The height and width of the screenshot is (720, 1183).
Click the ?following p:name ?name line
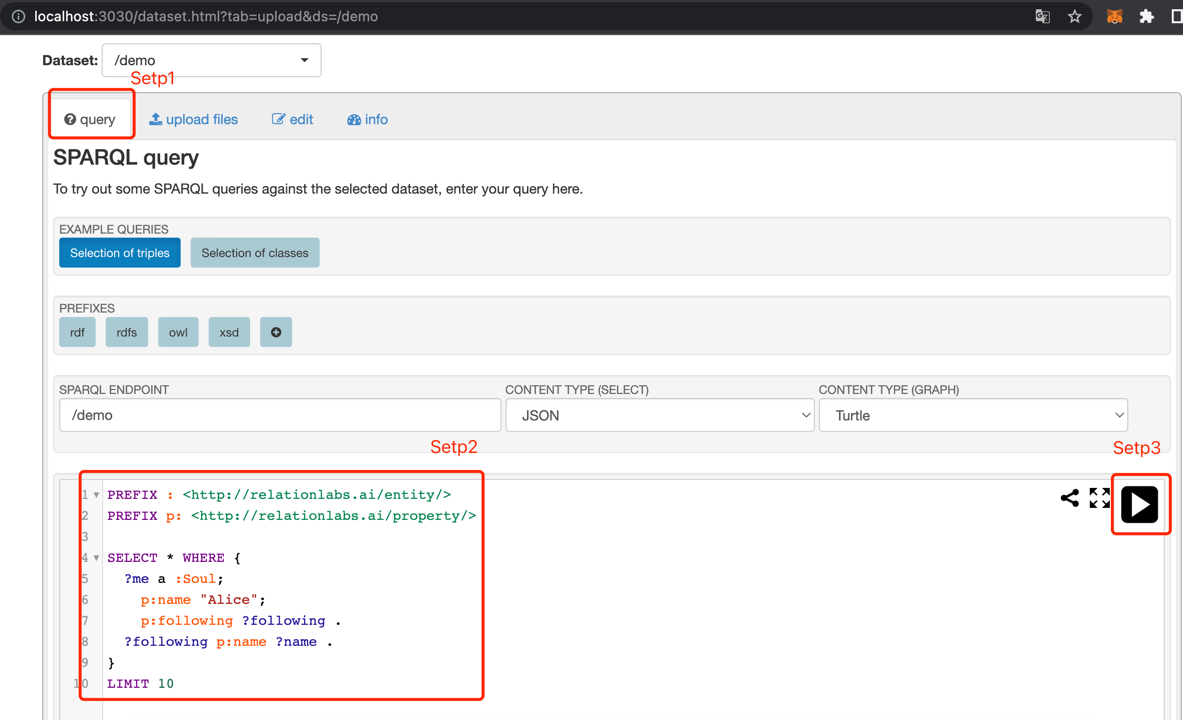pos(229,642)
